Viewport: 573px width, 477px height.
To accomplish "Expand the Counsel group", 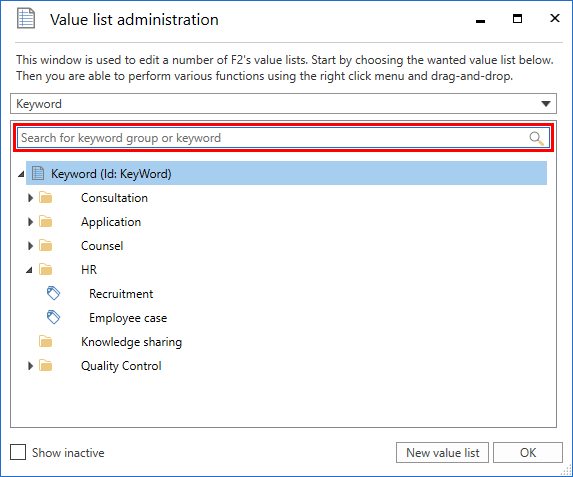I will point(30,246).
